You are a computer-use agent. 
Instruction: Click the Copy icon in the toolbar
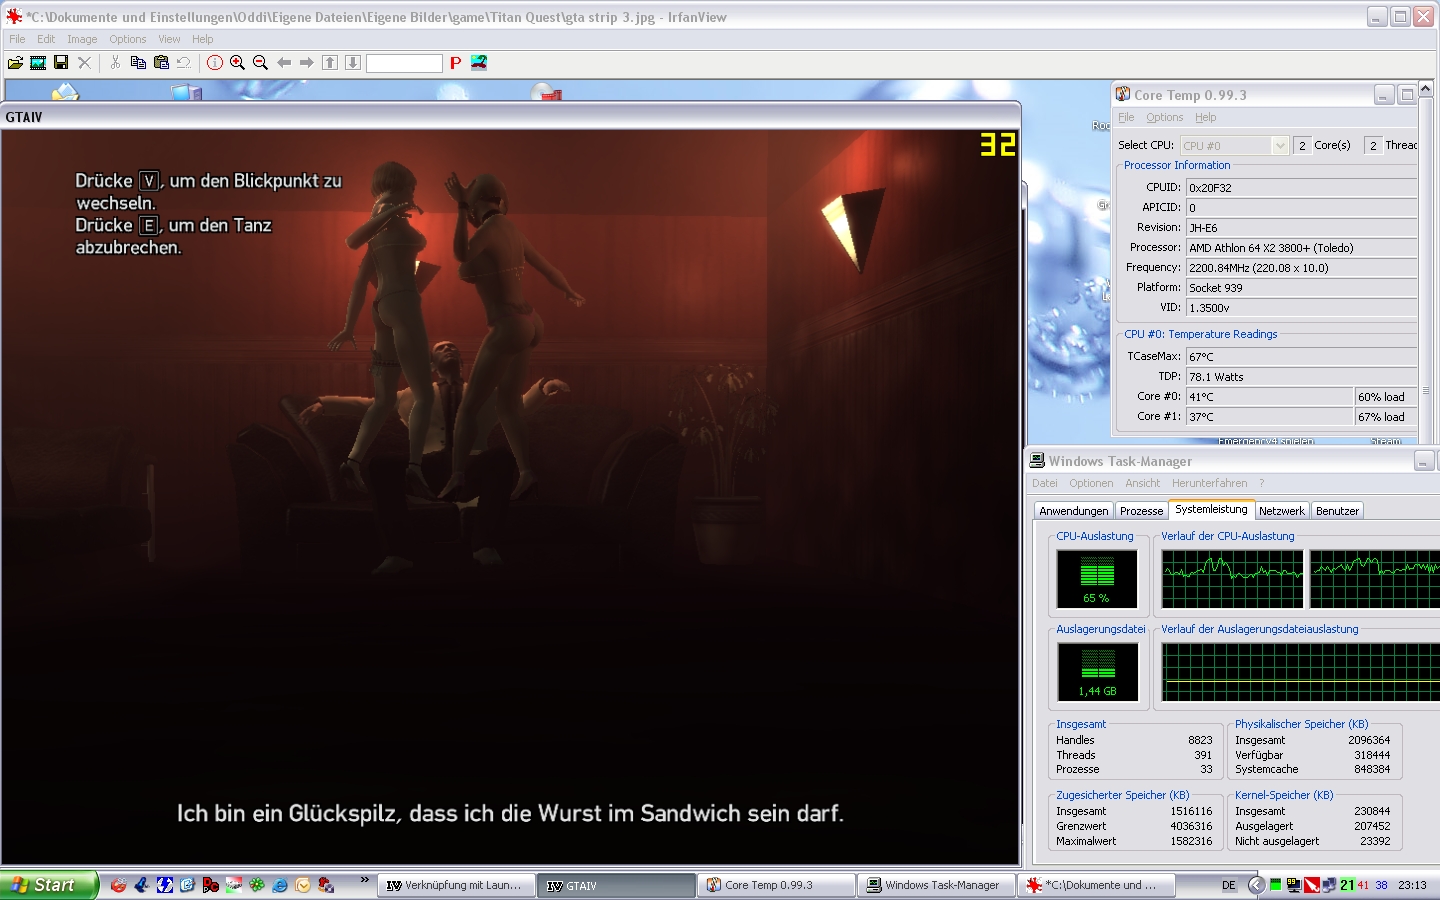(x=138, y=63)
